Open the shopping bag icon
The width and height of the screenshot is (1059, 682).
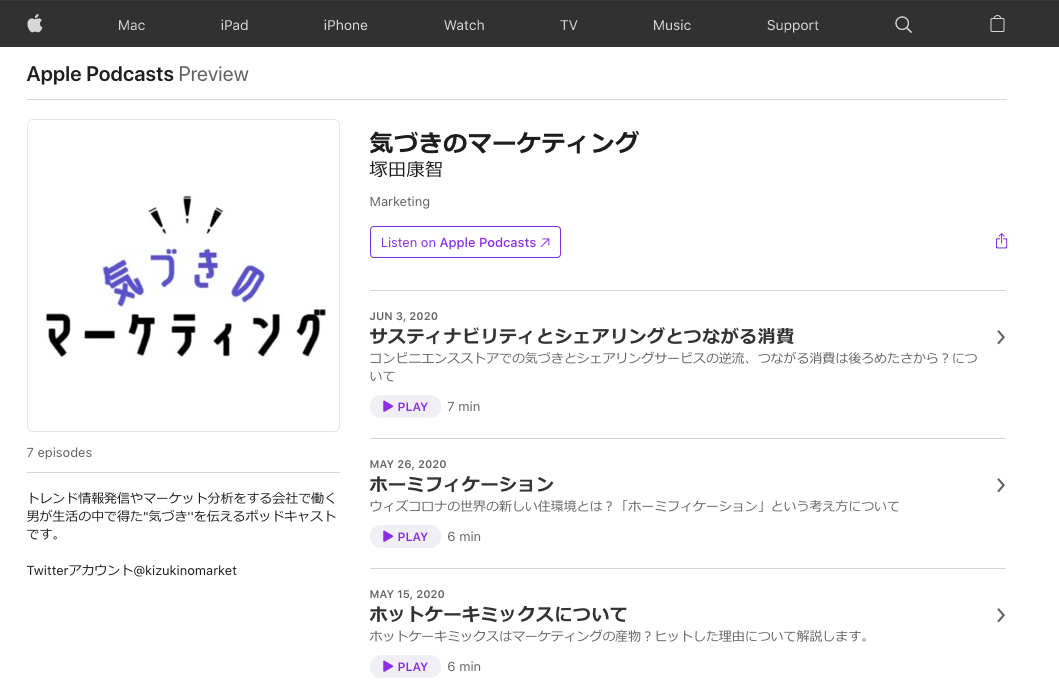pos(997,24)
